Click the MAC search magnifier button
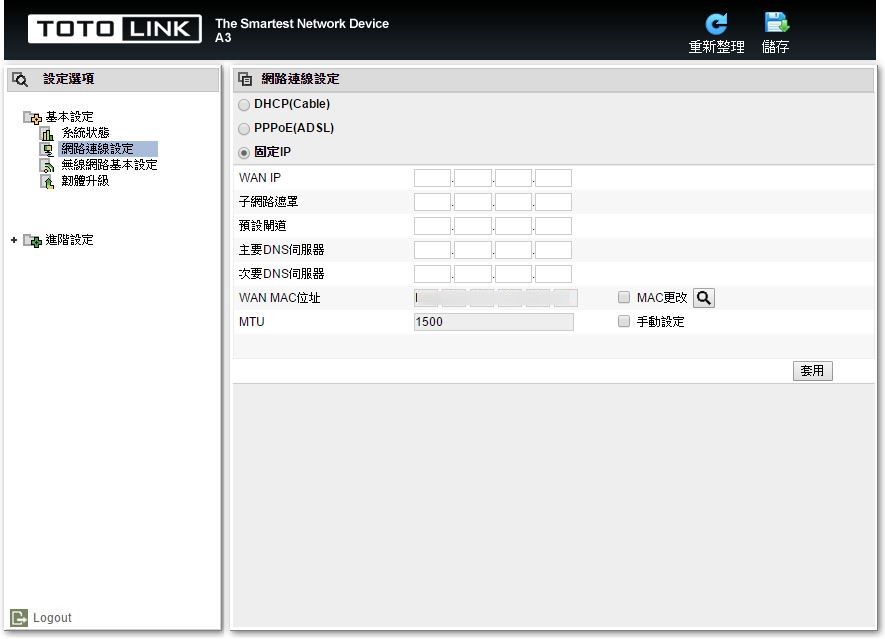 (704, 298)
